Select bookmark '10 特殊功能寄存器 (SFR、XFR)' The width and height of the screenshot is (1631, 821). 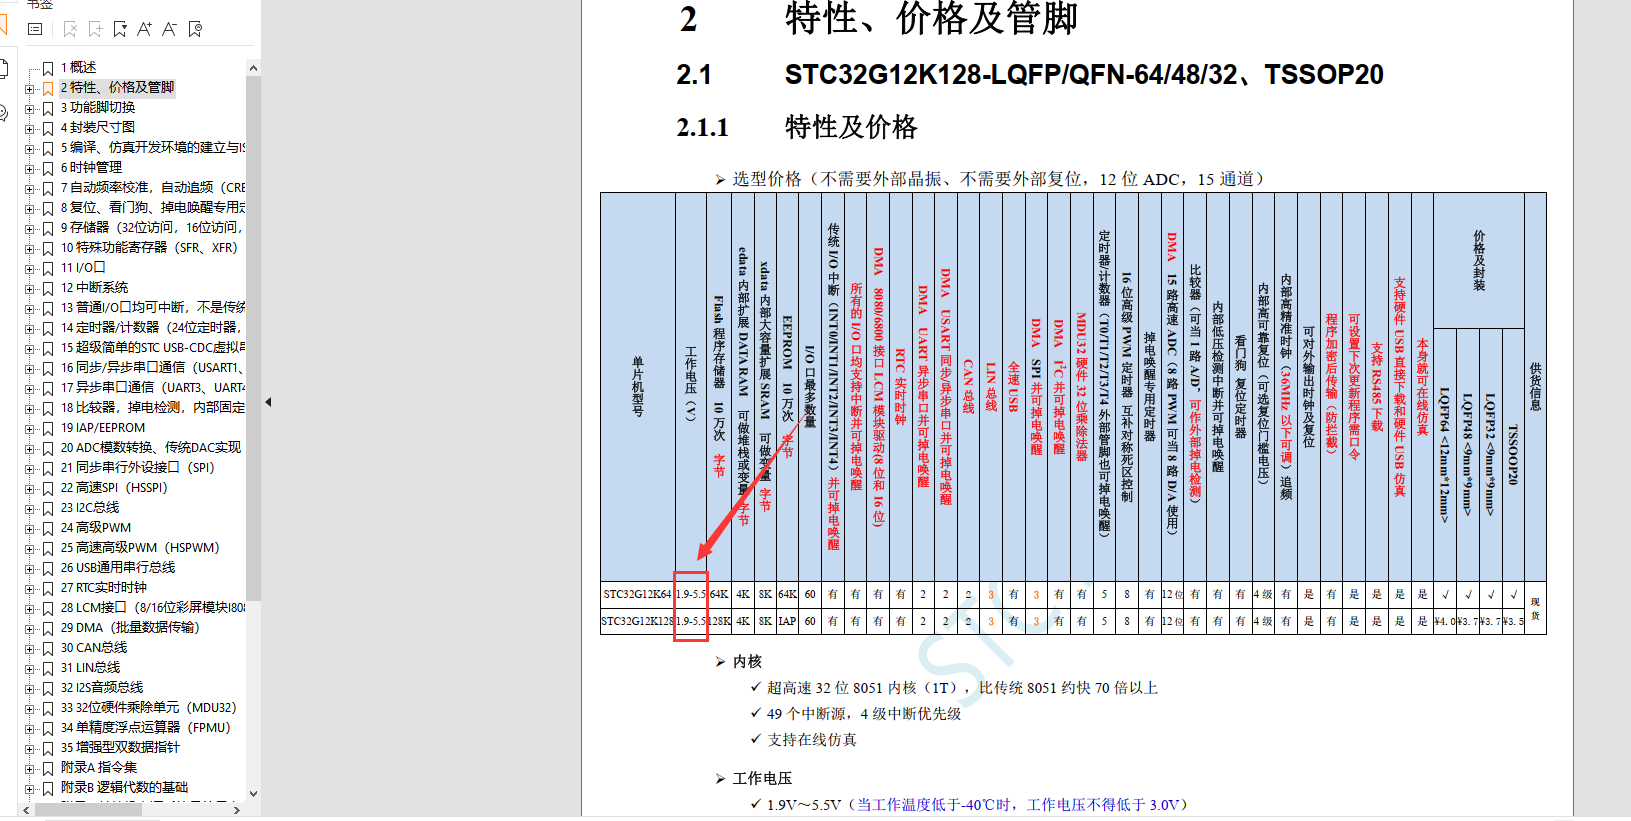click(149, 247)
